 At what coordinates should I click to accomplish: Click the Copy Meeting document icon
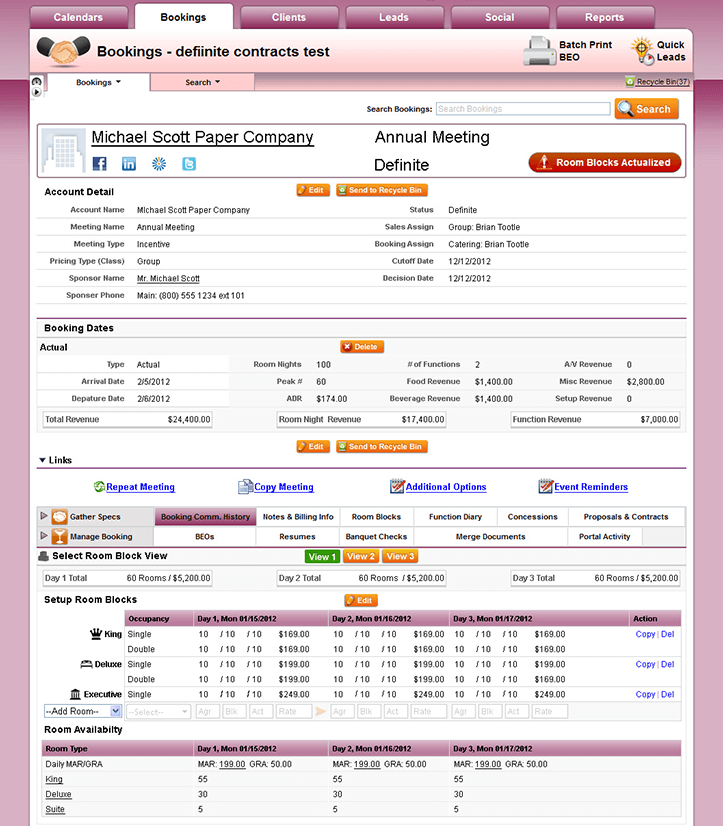[245, 487]
